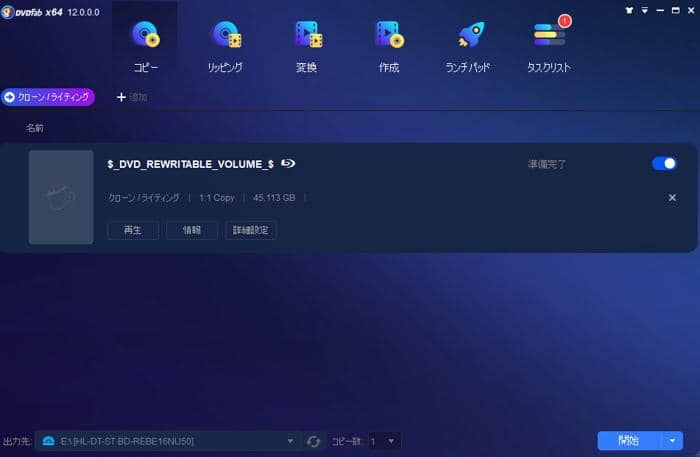Click the refresh drives icon

tap(313, 441)
